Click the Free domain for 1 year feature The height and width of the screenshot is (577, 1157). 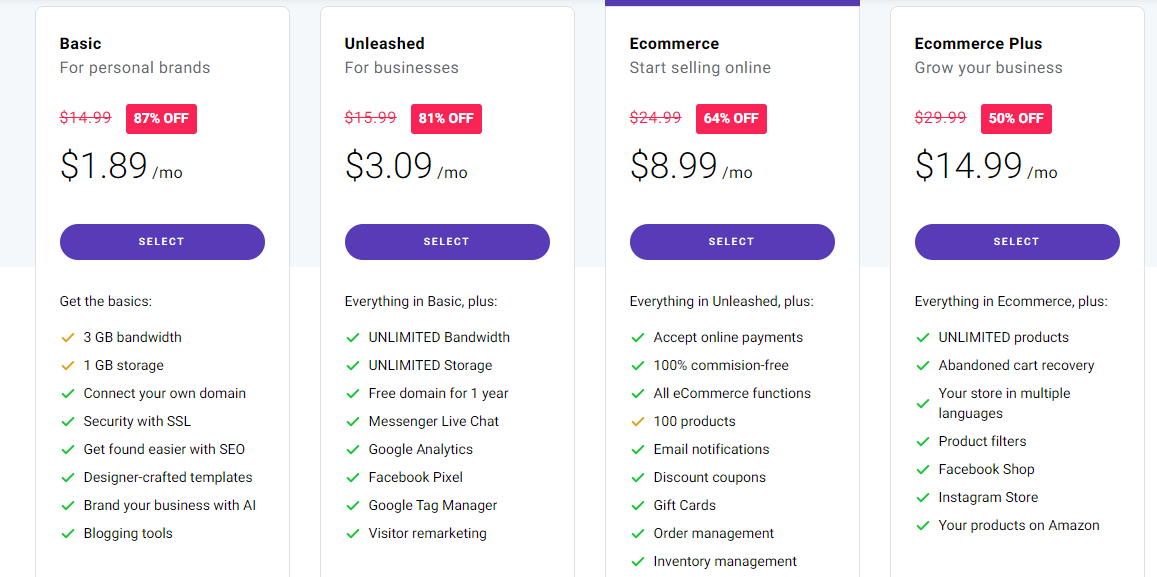[x=438, y=394]
